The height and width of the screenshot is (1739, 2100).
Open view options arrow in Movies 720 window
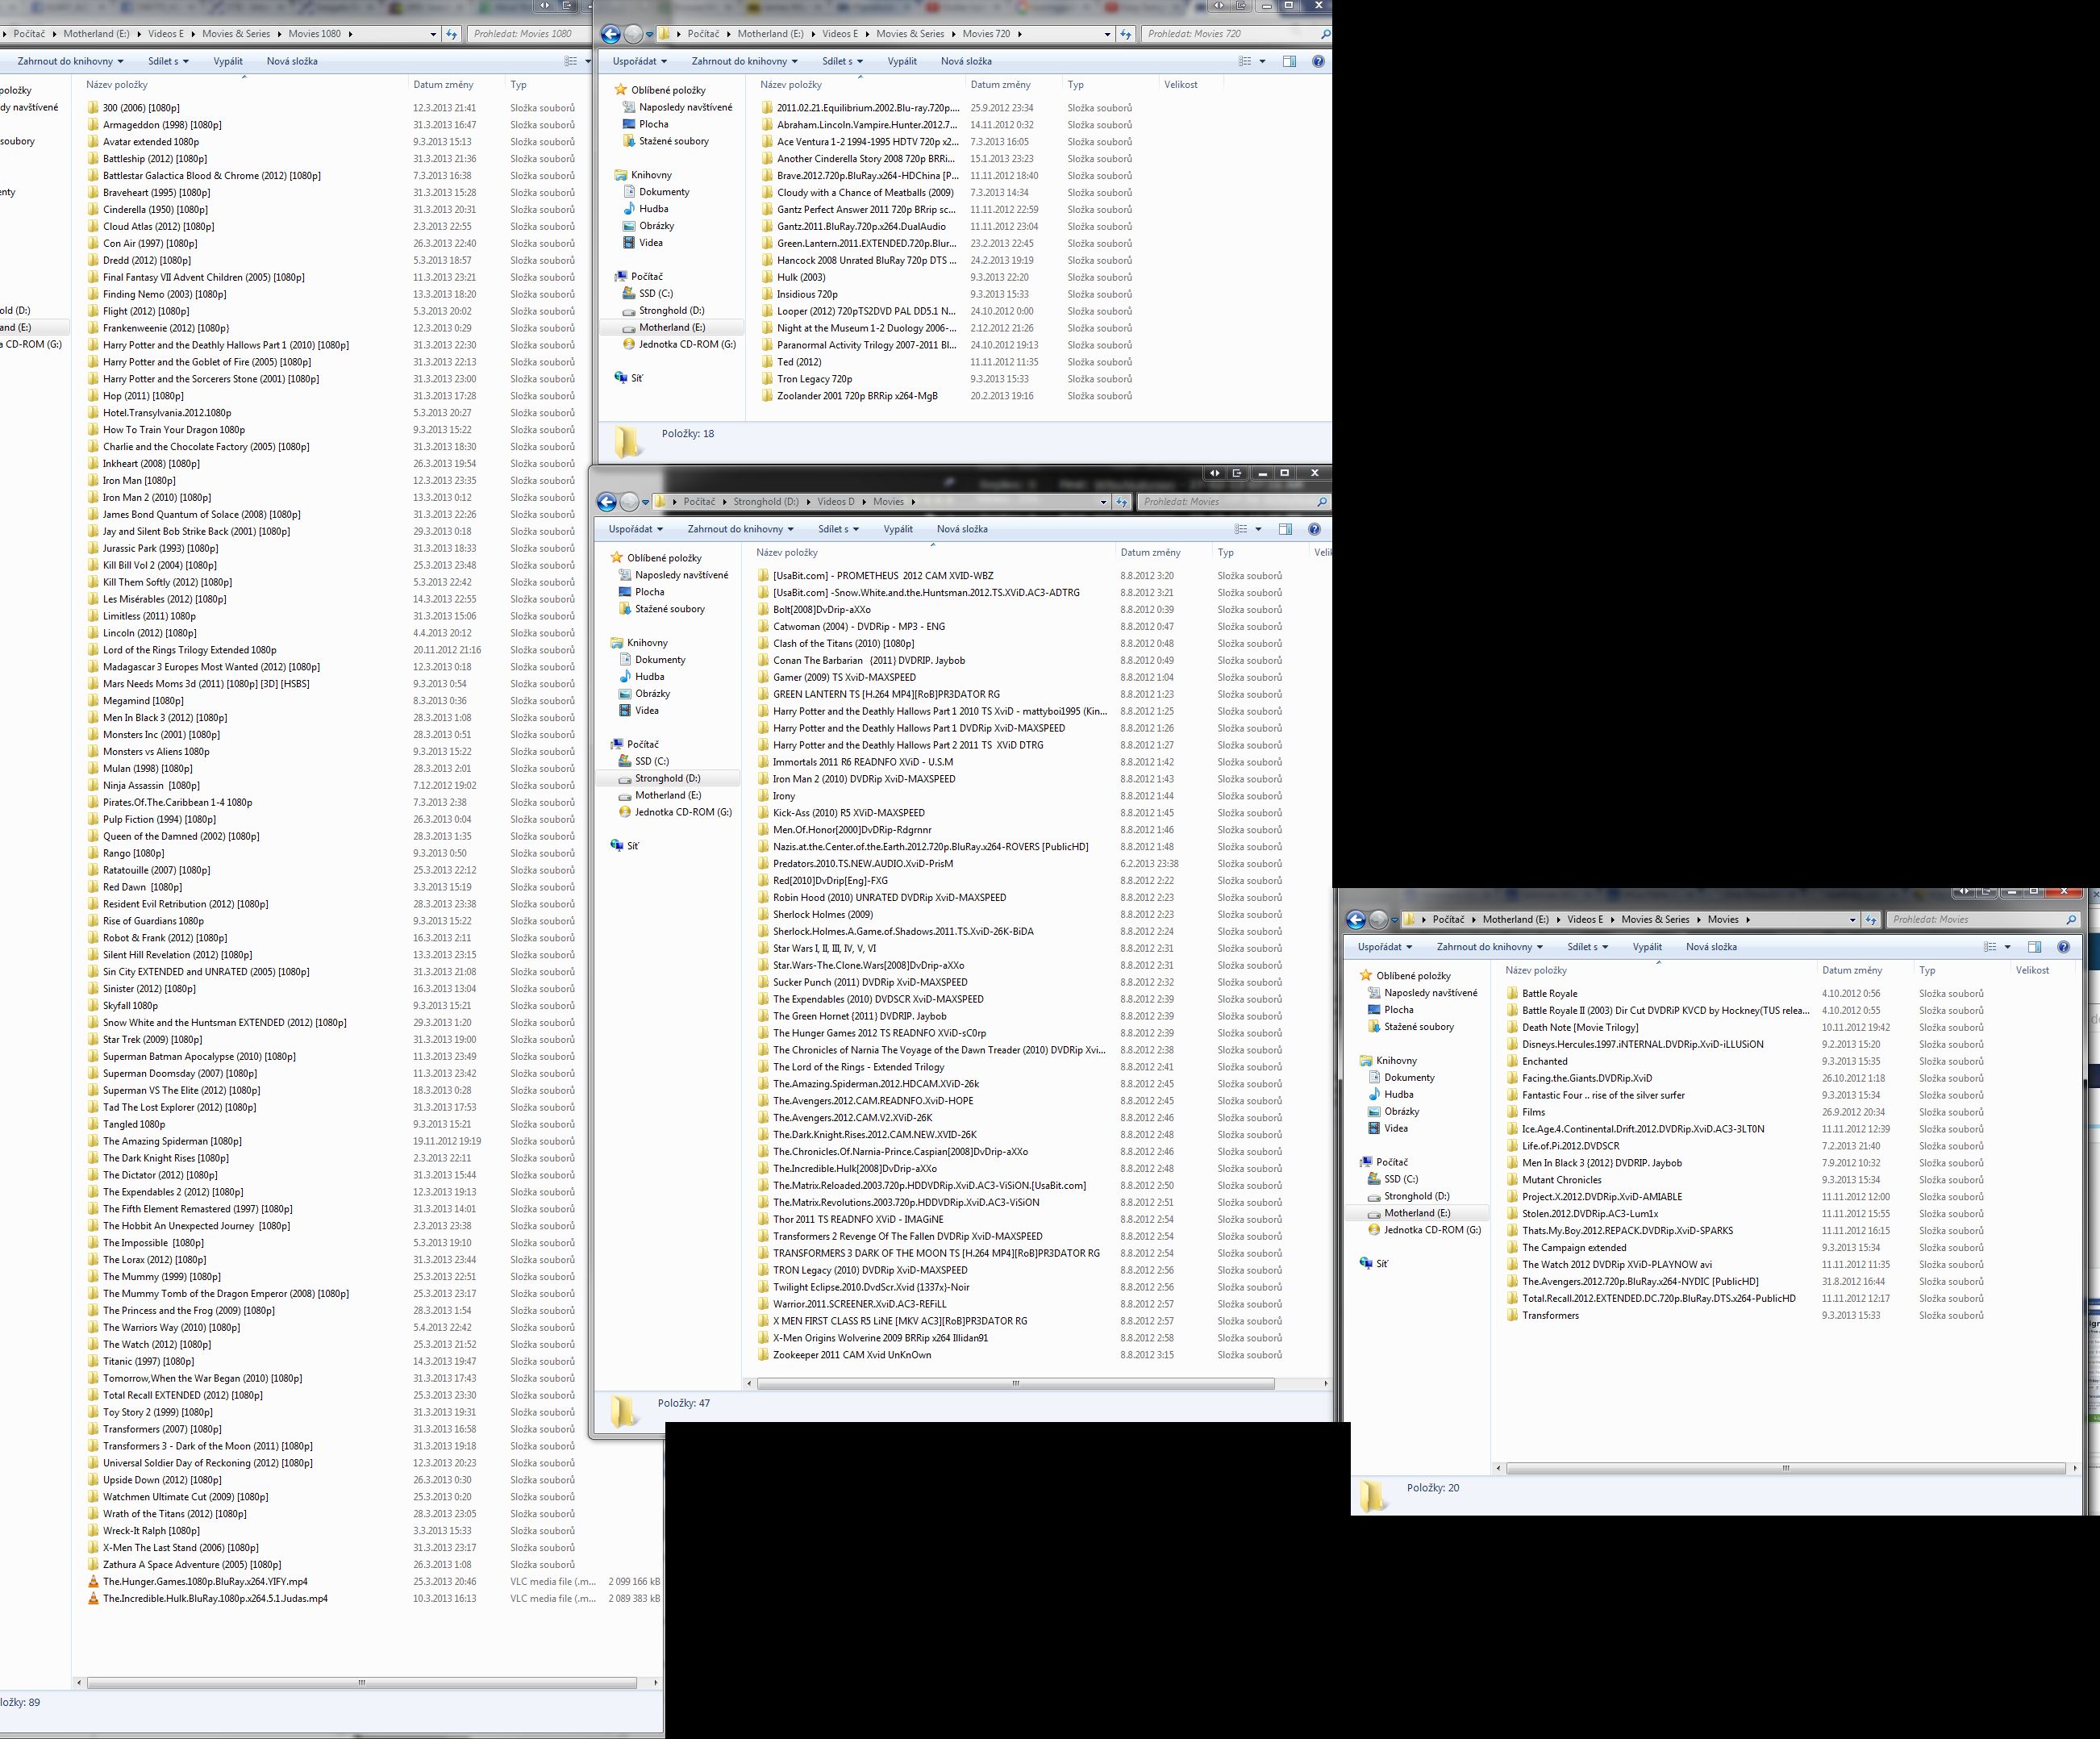click(x=1262, y=61)
